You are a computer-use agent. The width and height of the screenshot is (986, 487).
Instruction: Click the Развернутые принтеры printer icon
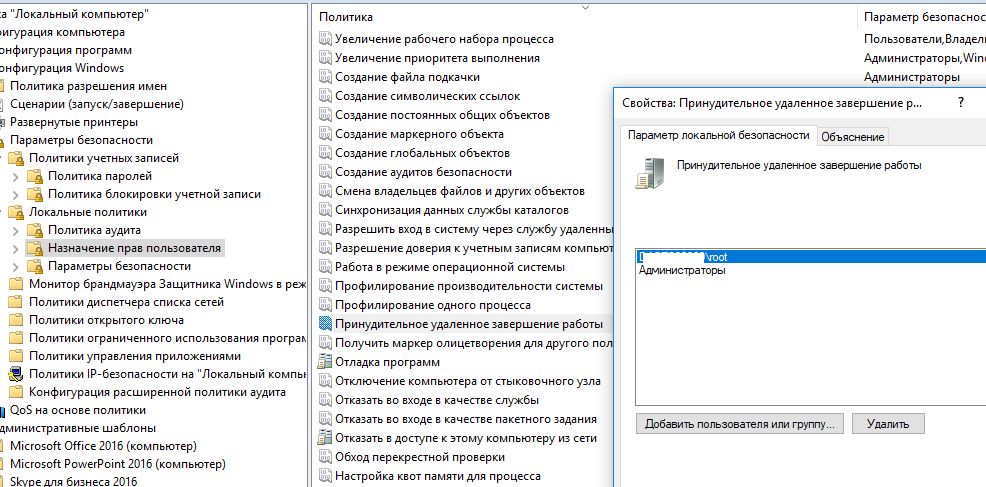point(2,122)
